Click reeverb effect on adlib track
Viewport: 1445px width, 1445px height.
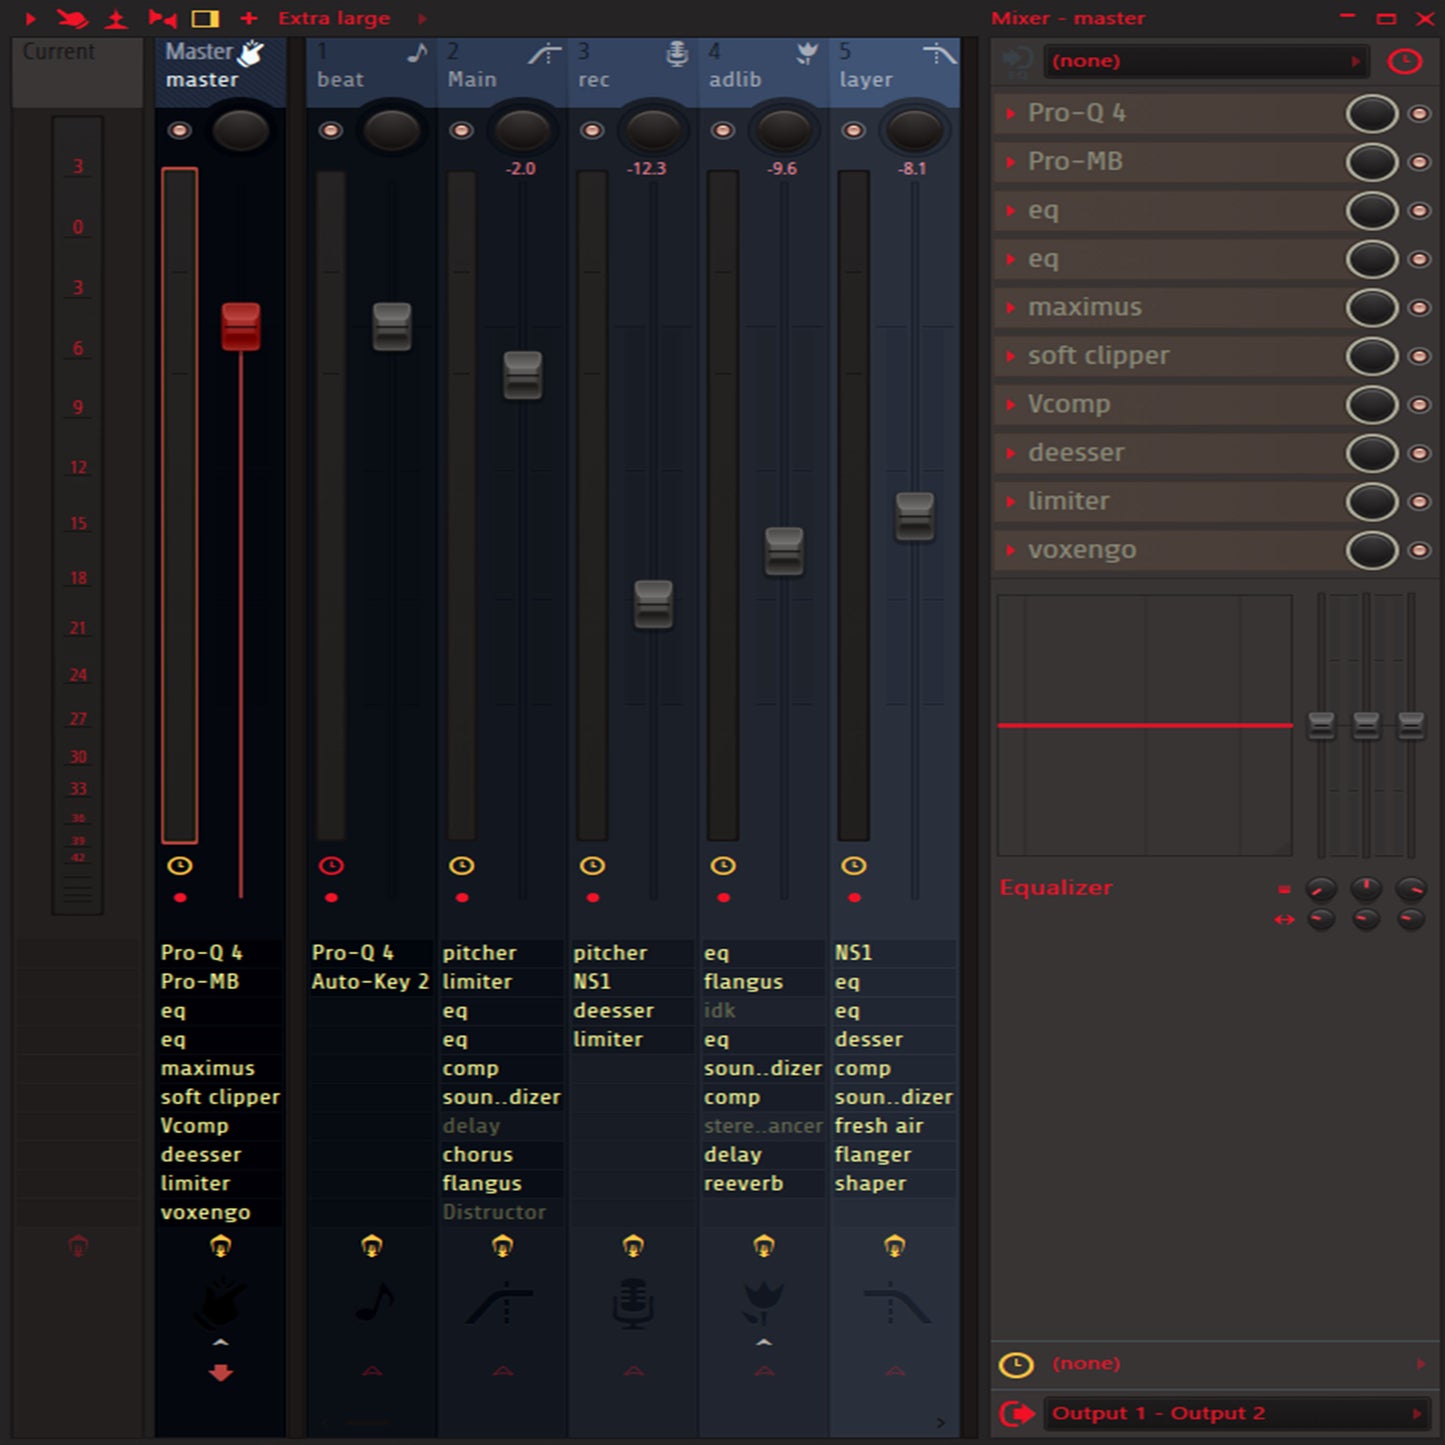pyautogui.click(x=764, y=1184)
